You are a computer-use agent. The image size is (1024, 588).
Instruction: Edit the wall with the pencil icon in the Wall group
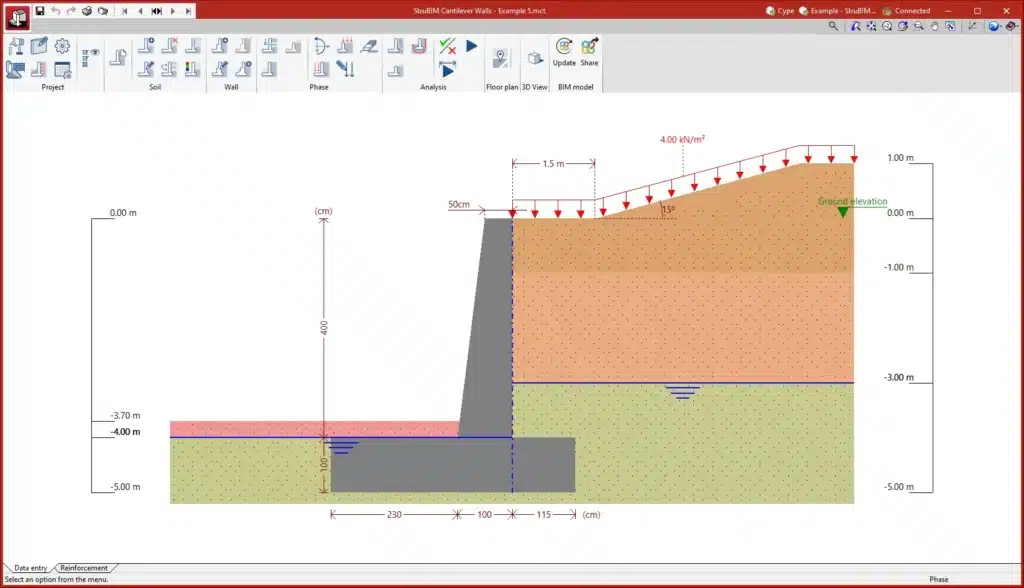click(x=220, y=69)
